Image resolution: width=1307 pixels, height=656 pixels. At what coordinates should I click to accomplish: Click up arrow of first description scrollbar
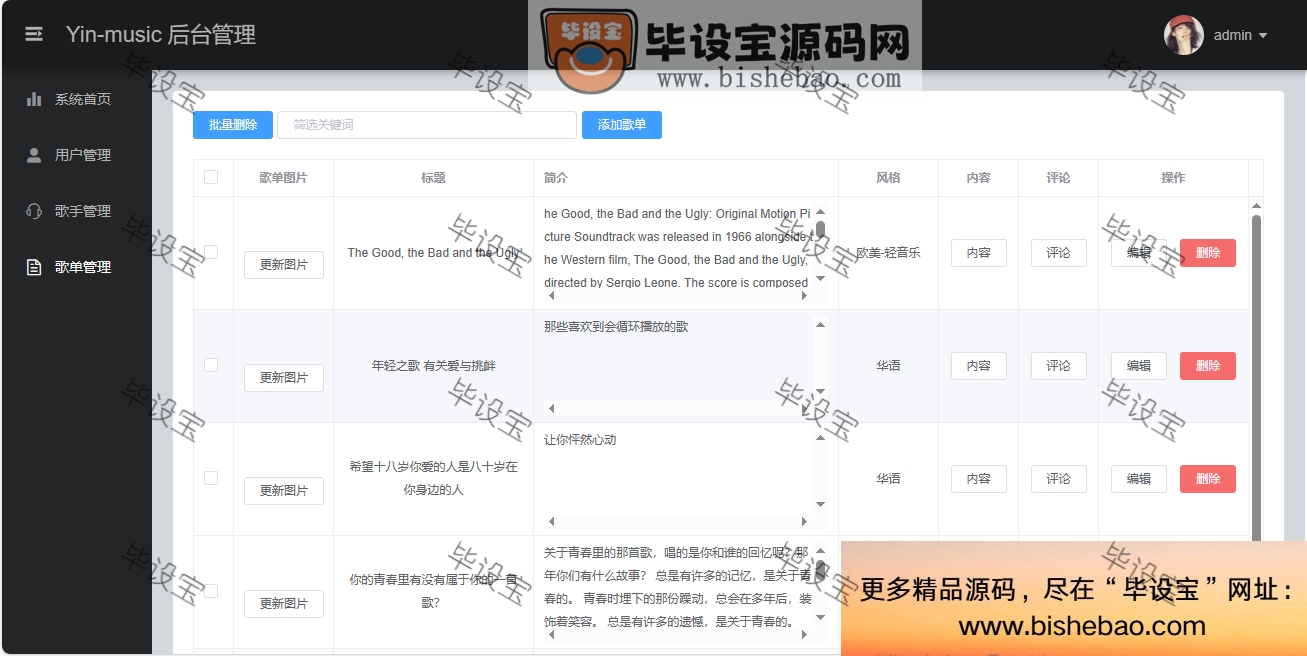pos(821,212)
